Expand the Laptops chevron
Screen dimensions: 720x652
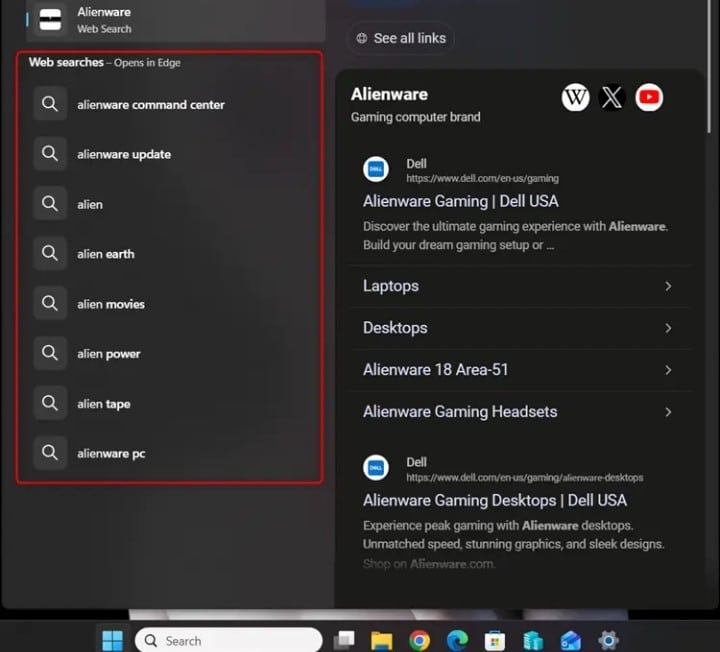(668, 286)
